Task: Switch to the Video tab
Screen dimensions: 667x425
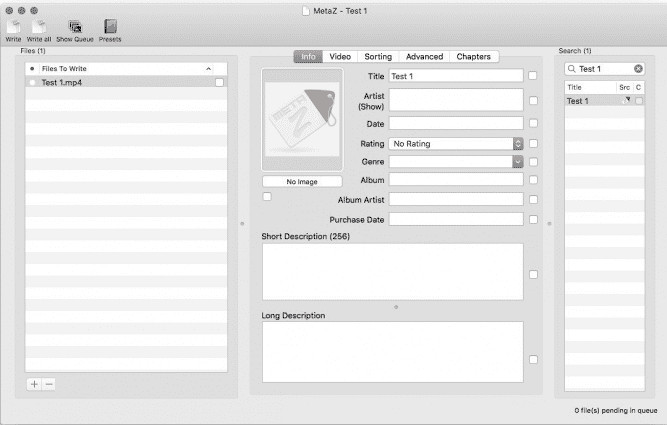Action: pos(340,57)
